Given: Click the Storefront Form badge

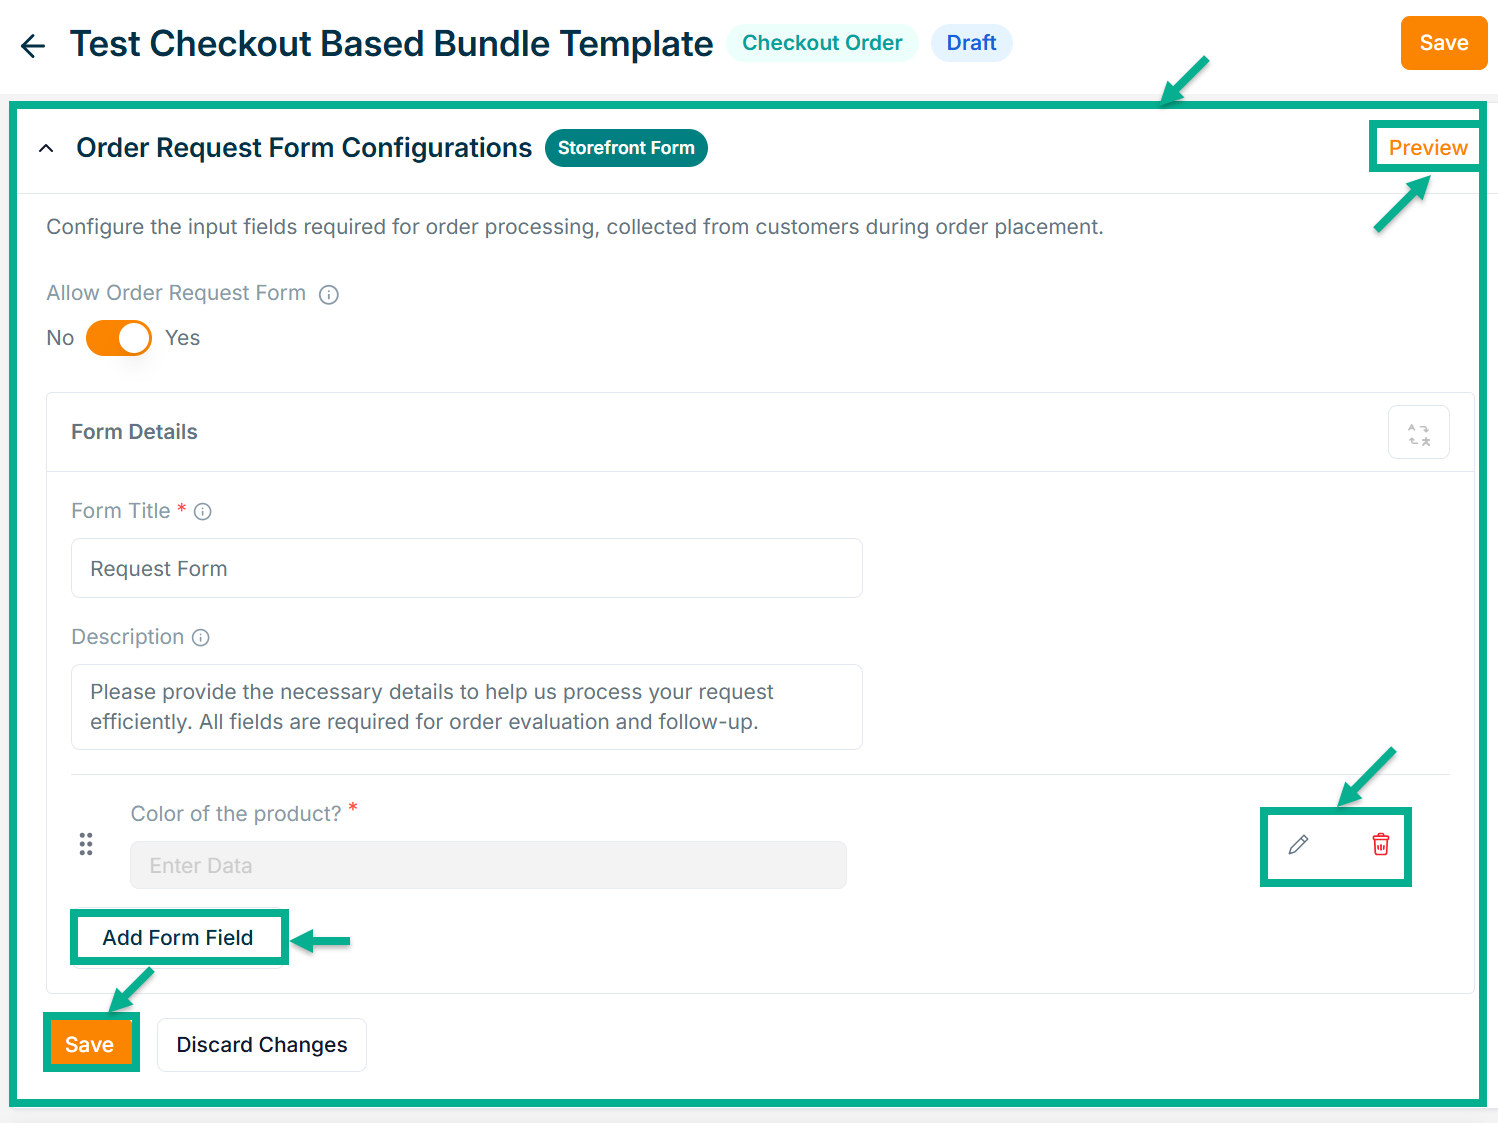Looking at the screenshot, I should click(x=626, y=148).
